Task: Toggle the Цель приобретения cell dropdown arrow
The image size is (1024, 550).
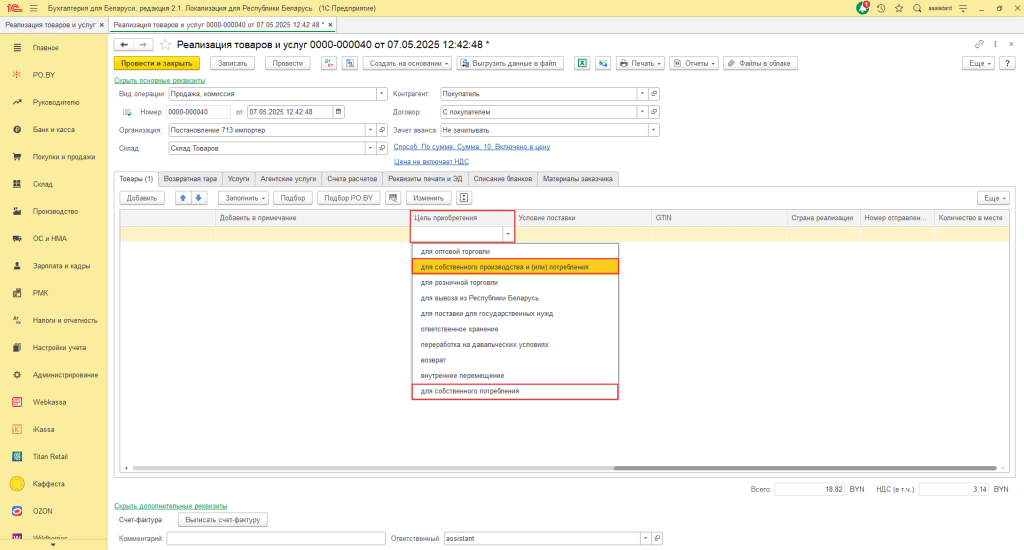Action: 508,234
